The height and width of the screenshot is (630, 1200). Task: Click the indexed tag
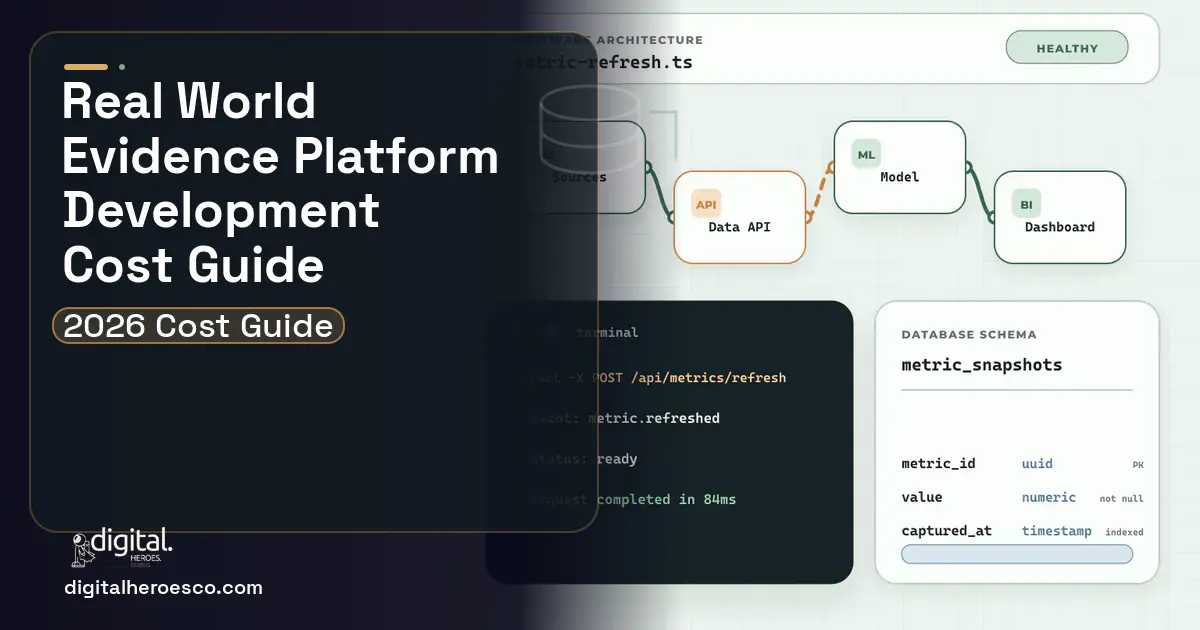tap(1124, 532)
